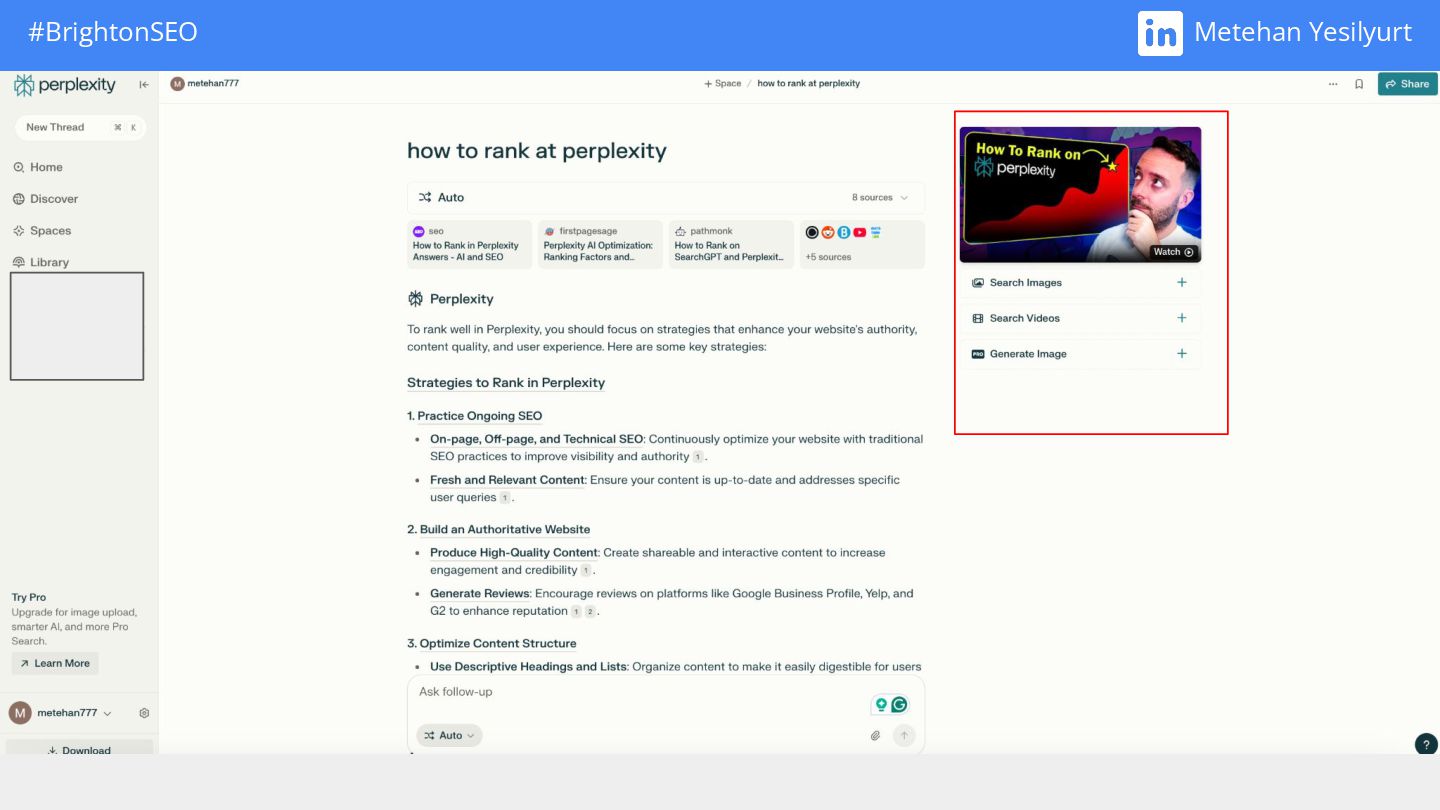Click Learn More under Try Pro
The image size is (1440, 810).
(x=55, y=663)
